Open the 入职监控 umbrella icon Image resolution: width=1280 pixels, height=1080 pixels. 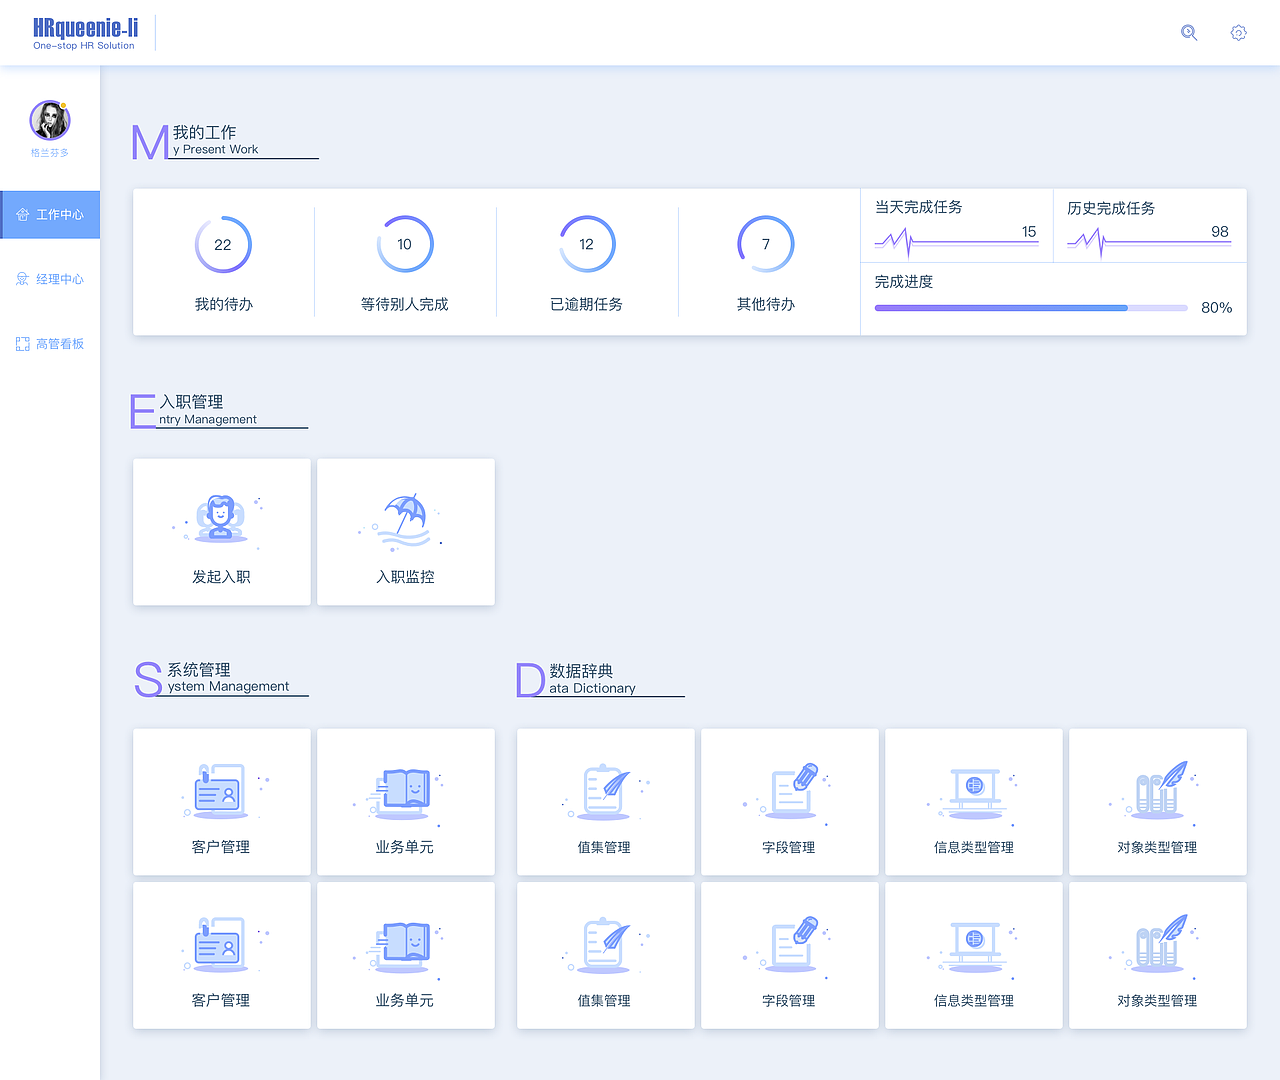pyautogui.click(x=405, y=522)
